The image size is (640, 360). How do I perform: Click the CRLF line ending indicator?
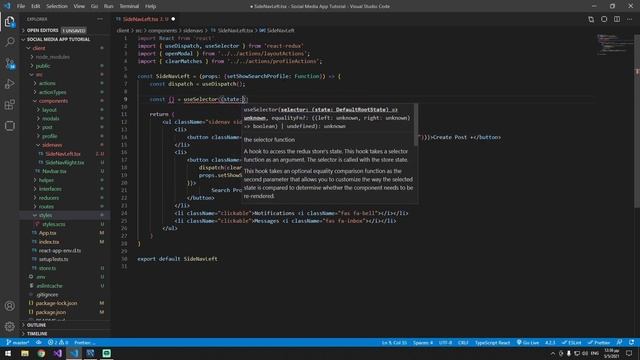pyautogui.click(x=463, y=342)
